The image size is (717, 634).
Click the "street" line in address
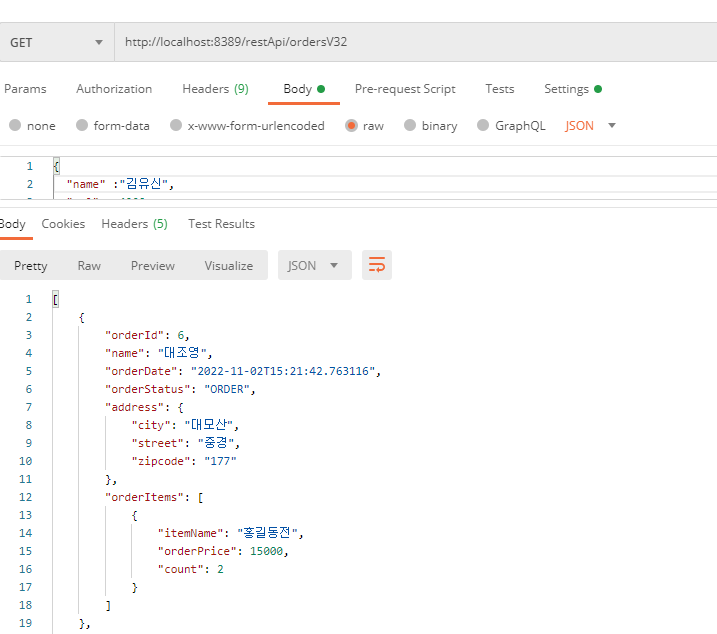tap(186, 443)
